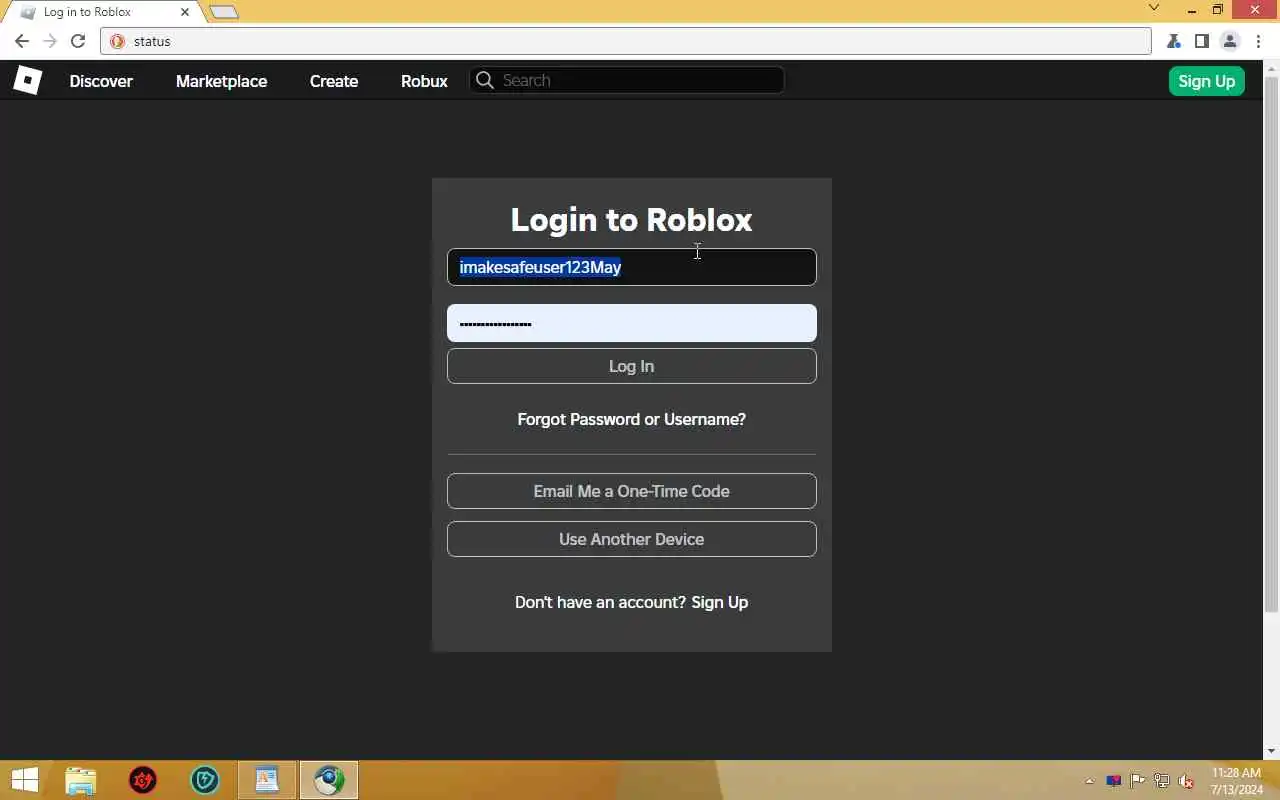Viewport: 1280px width, 800px height.
Task: Click the scrollbar up arrow
Action: (1271, 67)
